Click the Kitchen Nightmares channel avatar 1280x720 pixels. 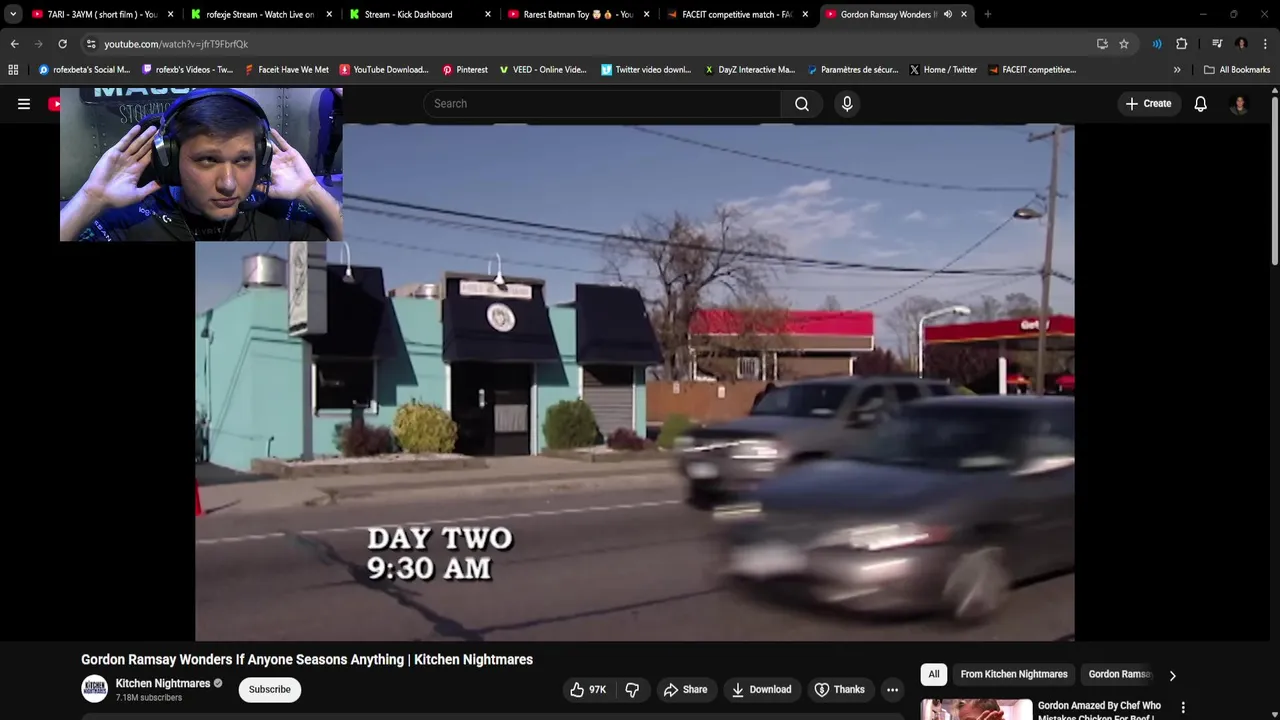pyautogui.click(x=95, y=689)
